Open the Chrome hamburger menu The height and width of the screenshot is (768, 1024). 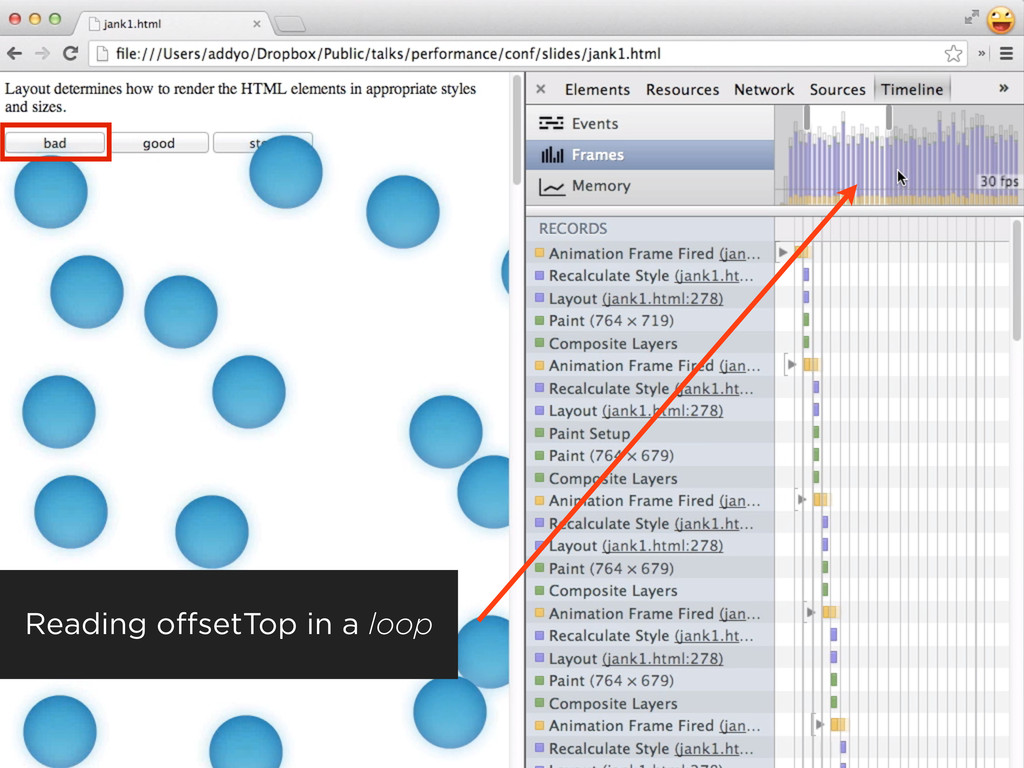pos(1005,54)
